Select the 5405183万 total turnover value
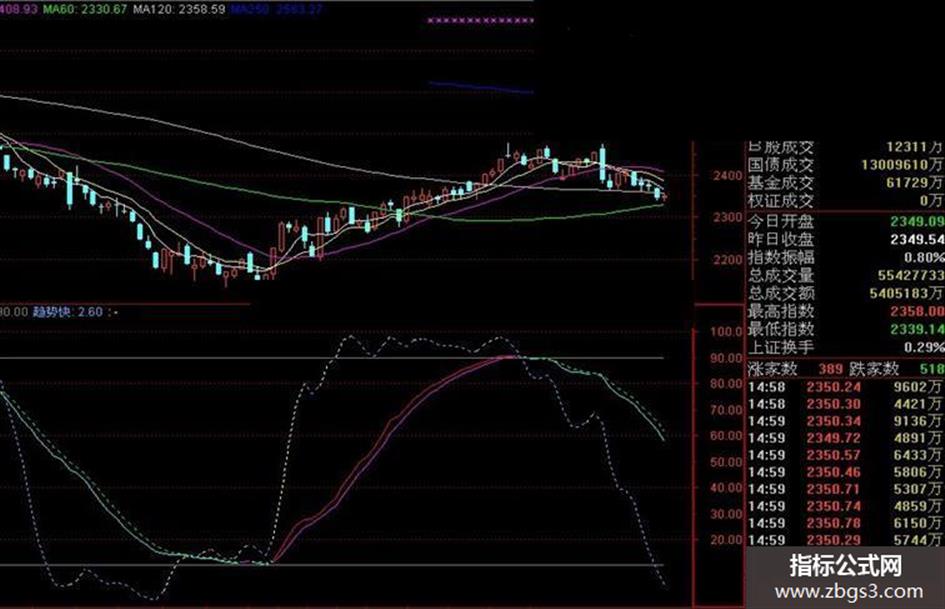Image resolution: width=945 pixels, height=609 pixels. pyautogui.click(x=906, y=294)
